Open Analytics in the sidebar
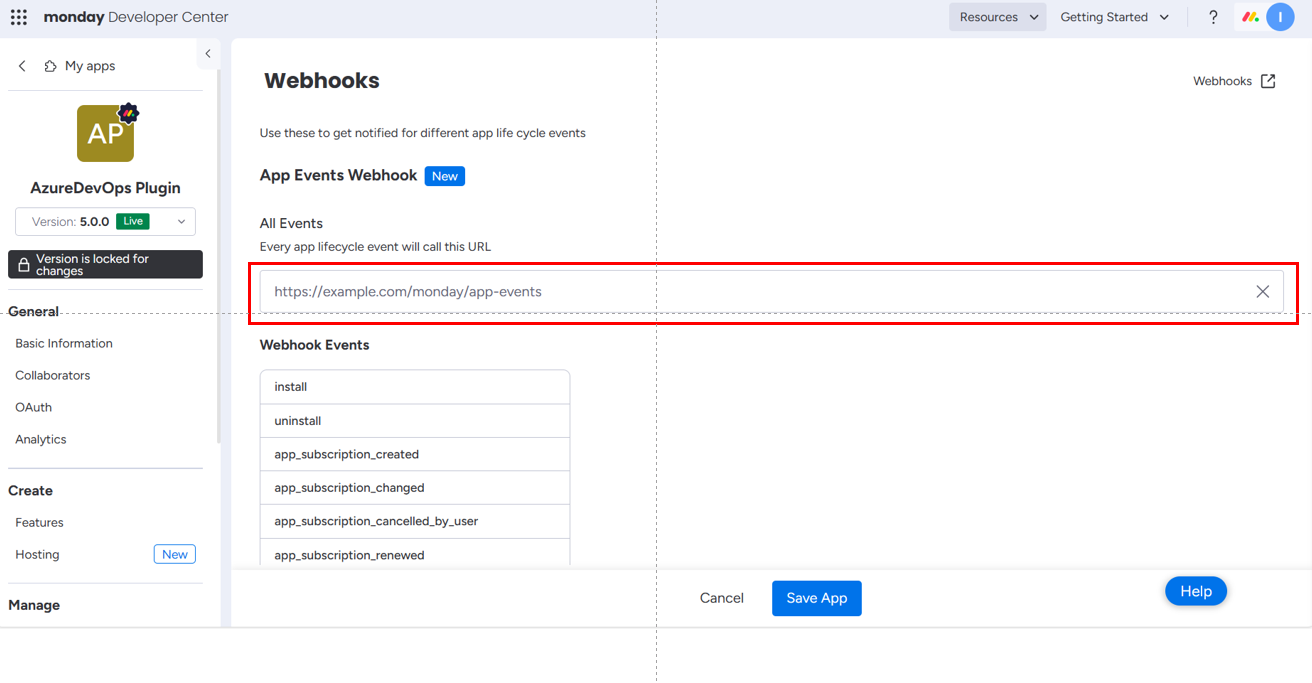 [41, 439]
